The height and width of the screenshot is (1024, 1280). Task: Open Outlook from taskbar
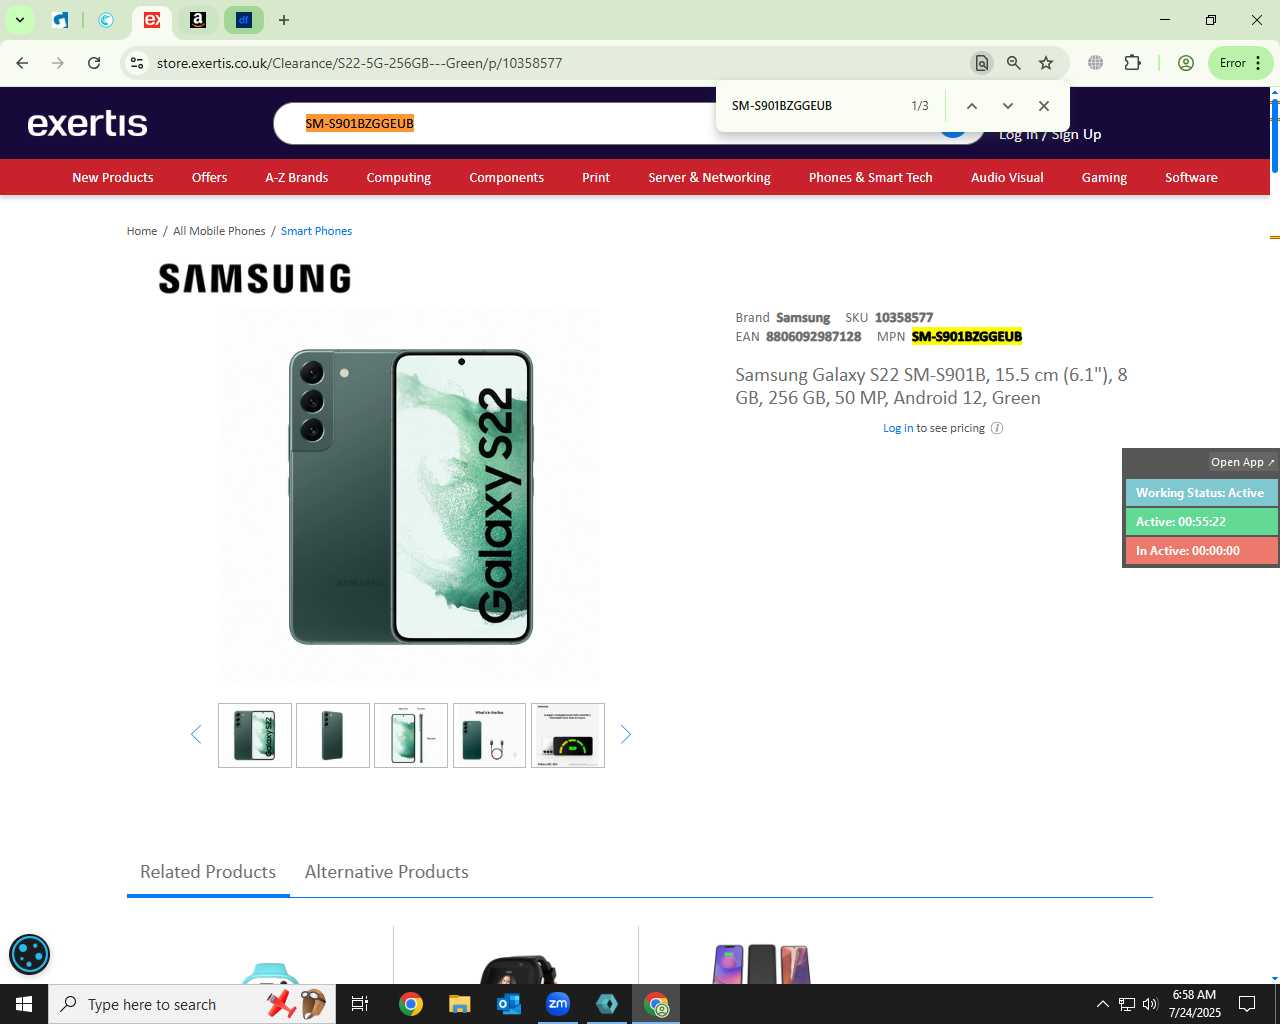click(x=509, y=1004)
